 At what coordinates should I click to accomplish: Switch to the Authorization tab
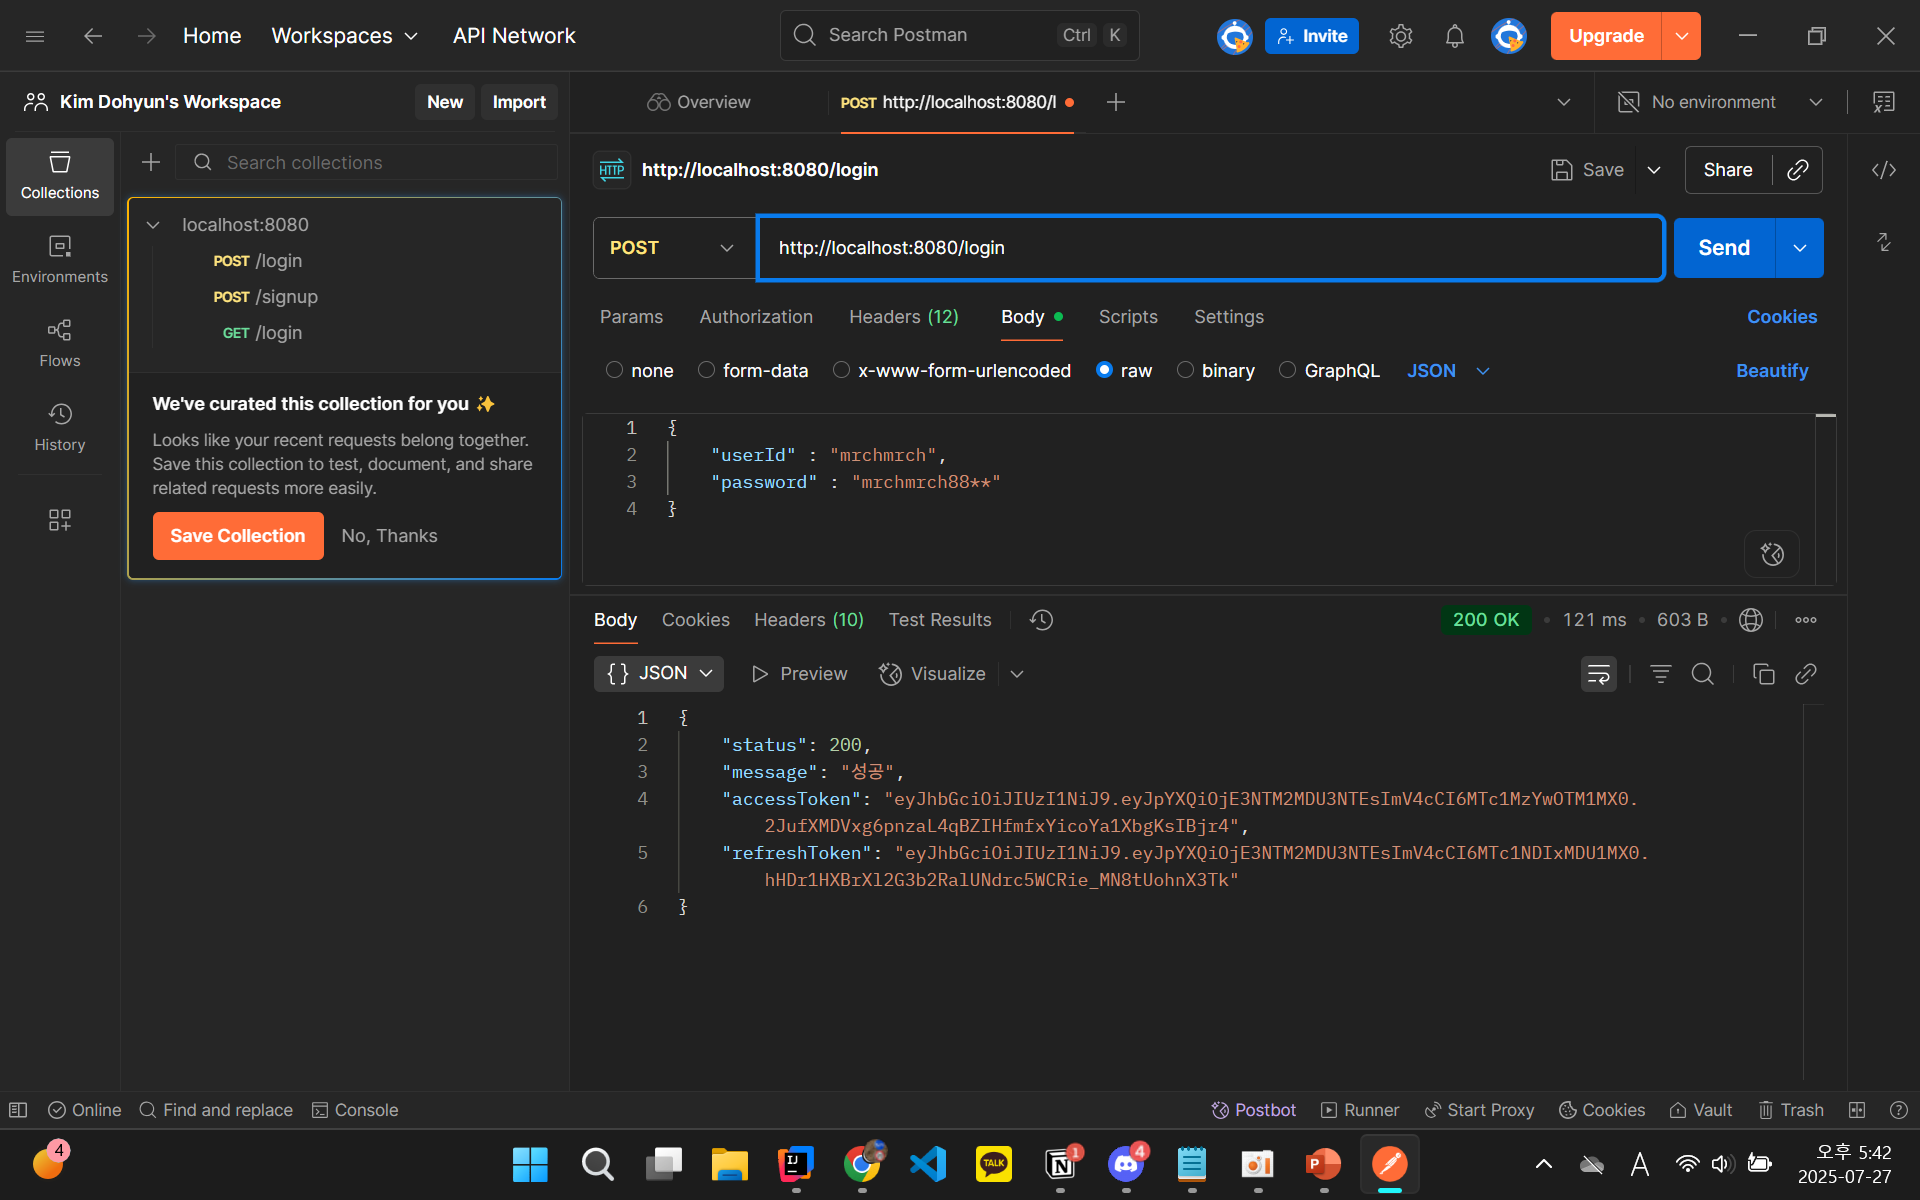(x=755, y=317)
